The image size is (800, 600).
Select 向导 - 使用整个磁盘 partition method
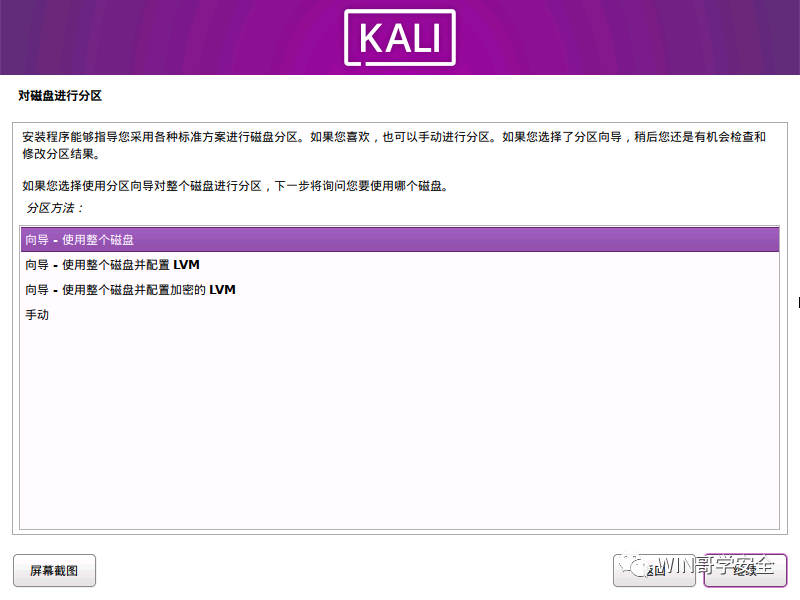pos(399,240)
